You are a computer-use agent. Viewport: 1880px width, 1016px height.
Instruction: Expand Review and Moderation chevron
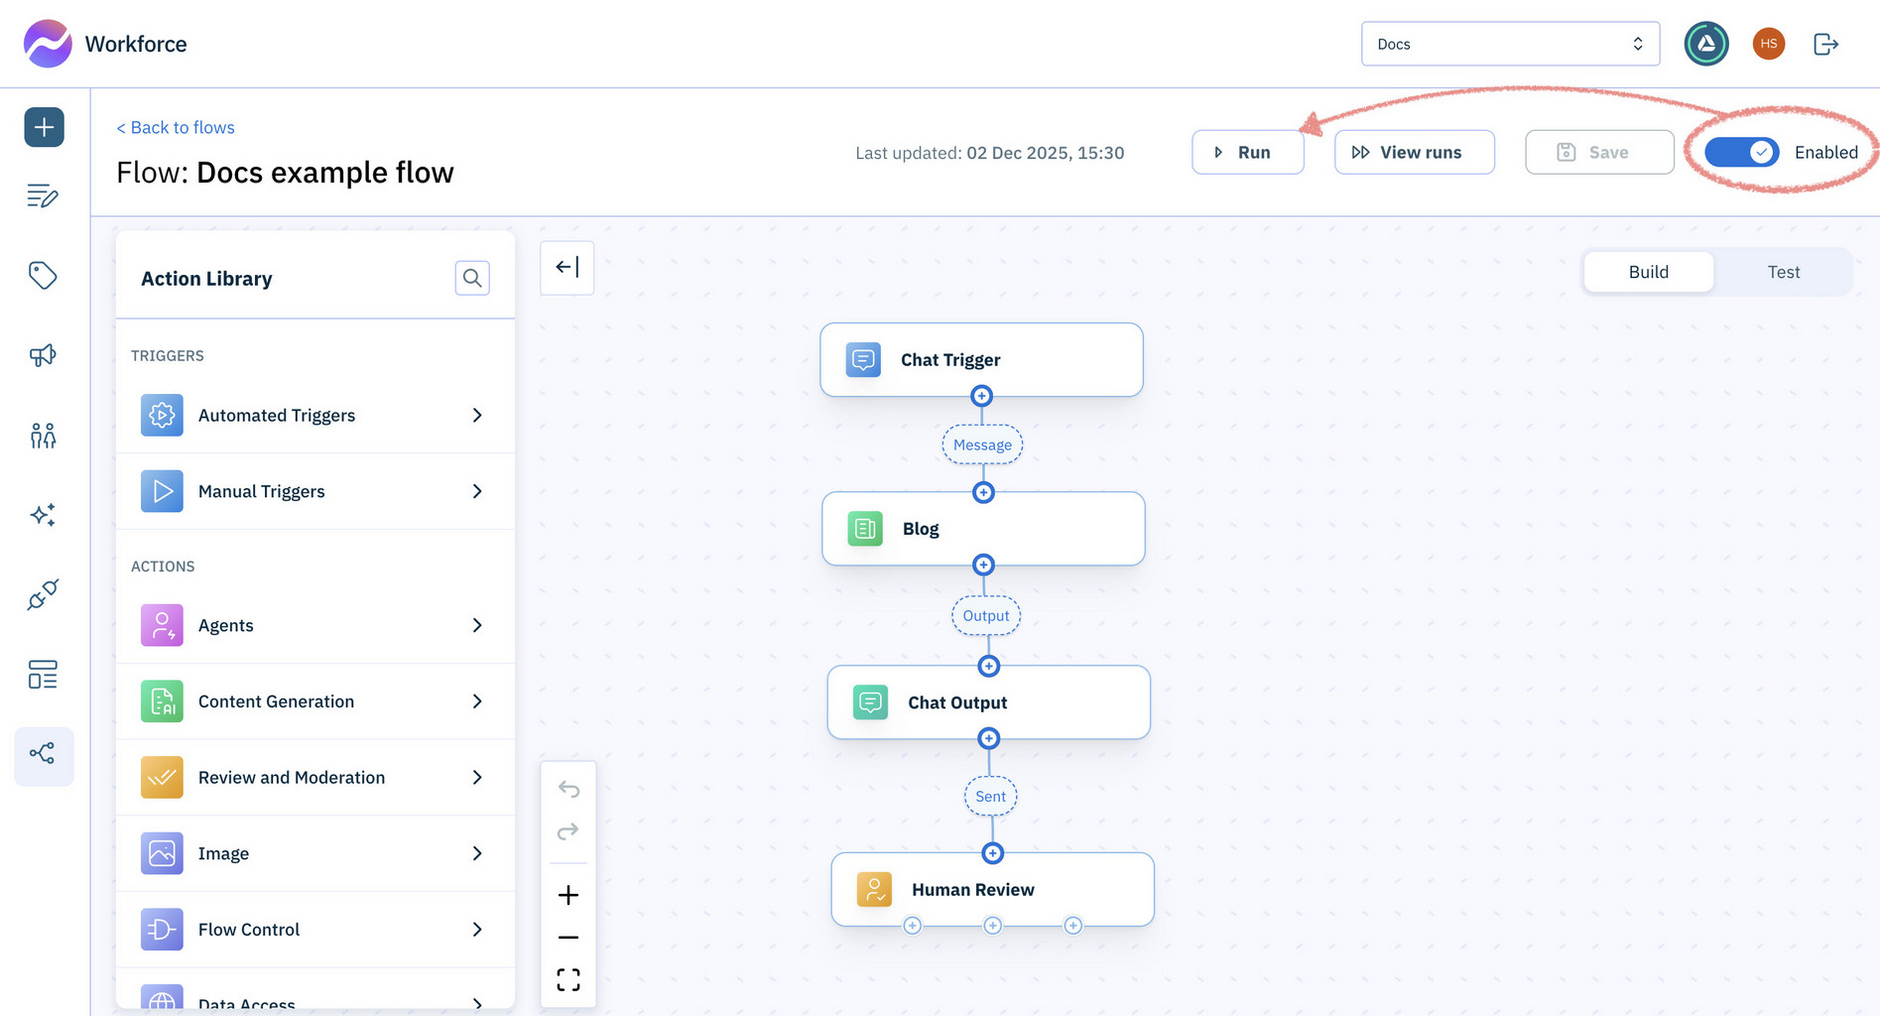[x=477, y=777]
